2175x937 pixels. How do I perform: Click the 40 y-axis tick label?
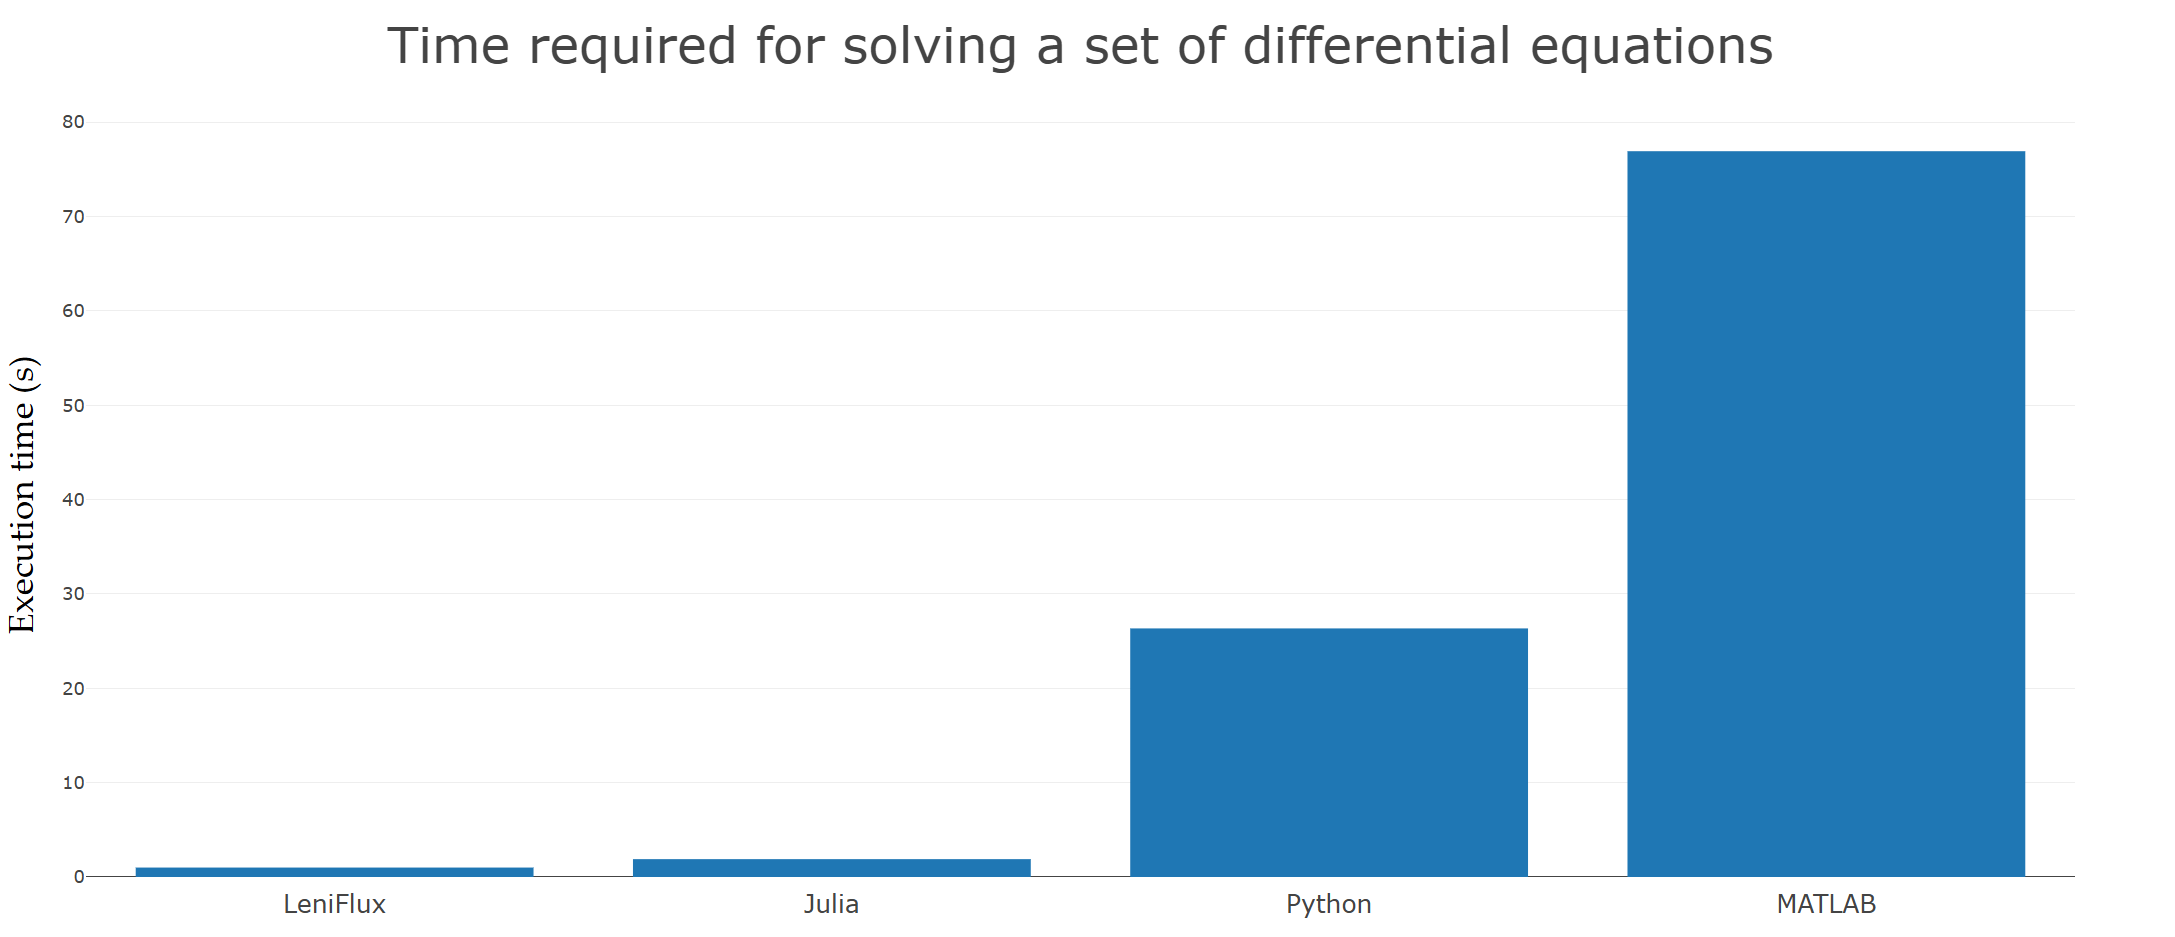73,500
